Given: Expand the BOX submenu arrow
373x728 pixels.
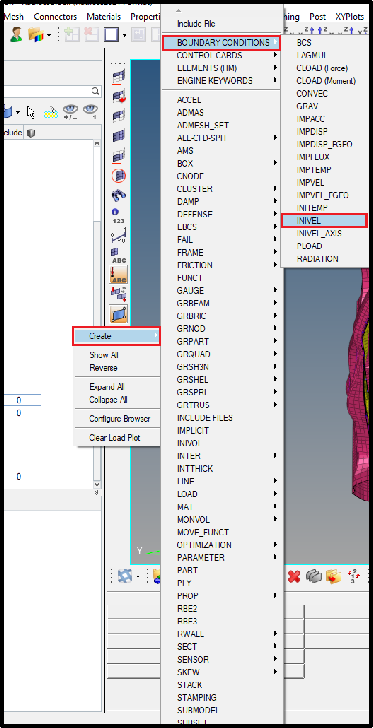Looking at the screenshot, I should [276, 163].
